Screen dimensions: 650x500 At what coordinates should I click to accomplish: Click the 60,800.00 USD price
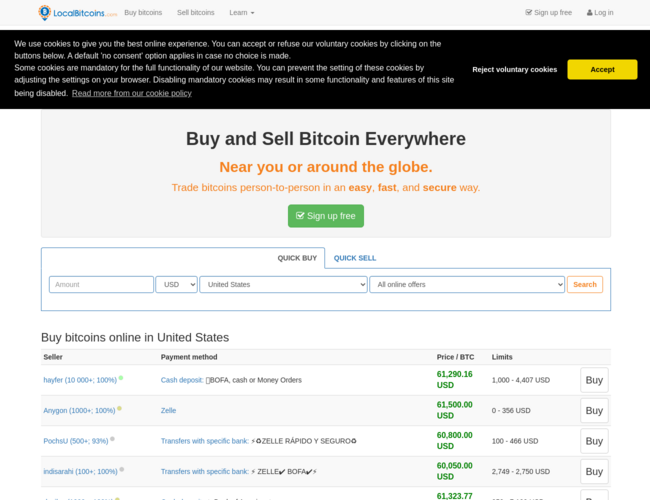point(454,441)
